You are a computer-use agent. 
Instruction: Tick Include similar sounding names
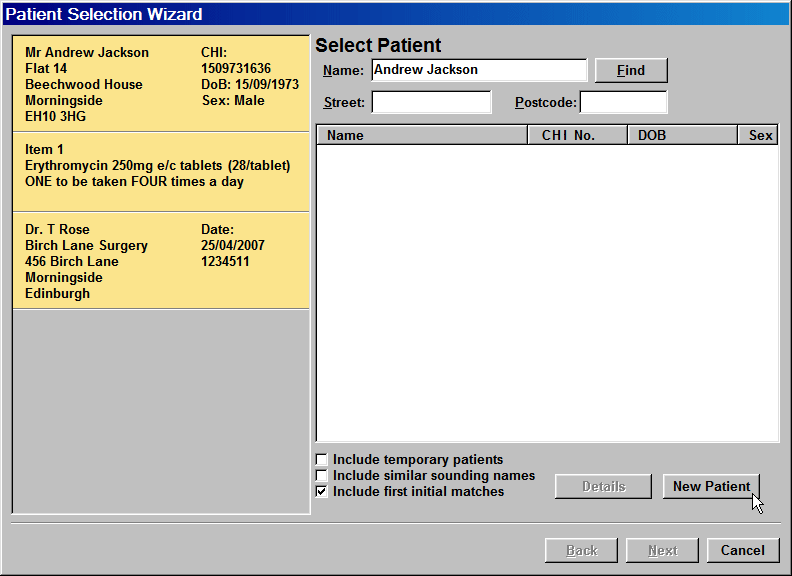[322, 476]
